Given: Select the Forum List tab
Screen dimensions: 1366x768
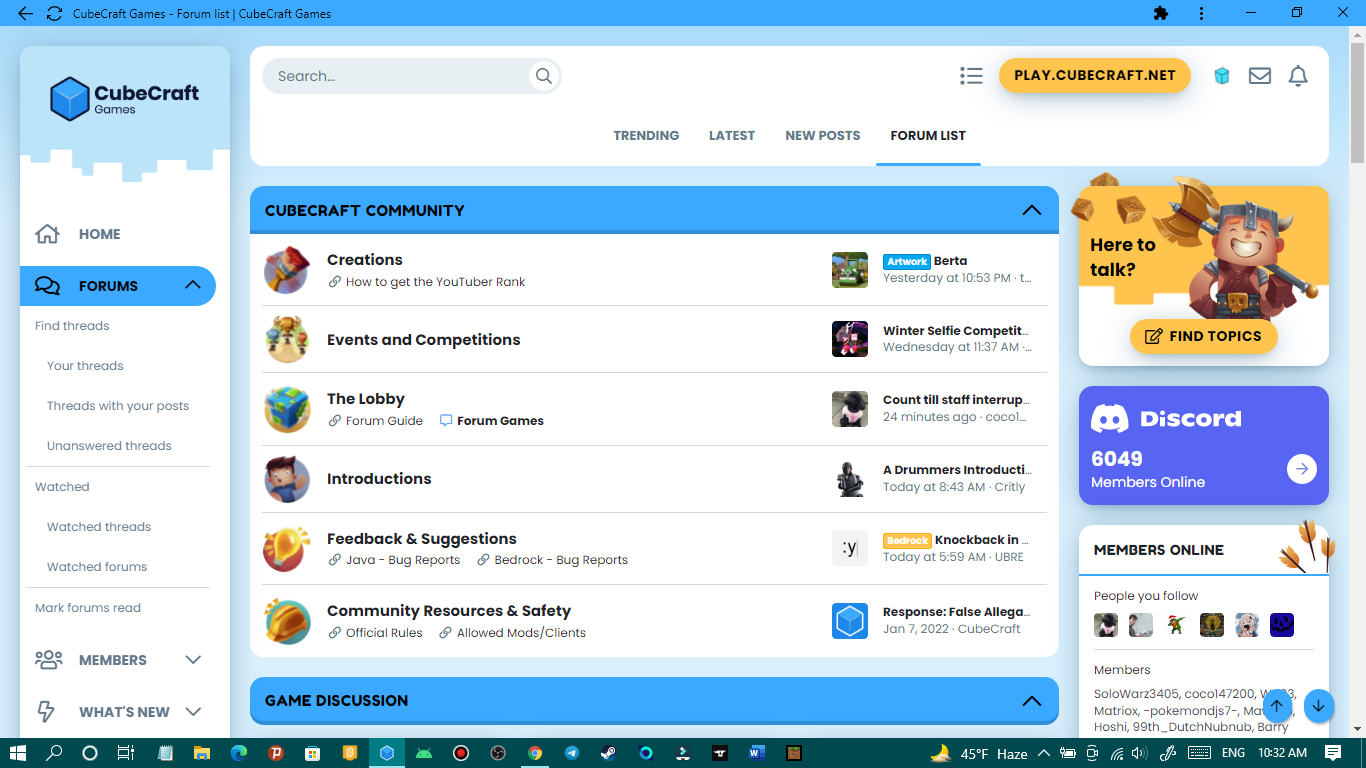Looking at the screenshot, I should [928, 135].
